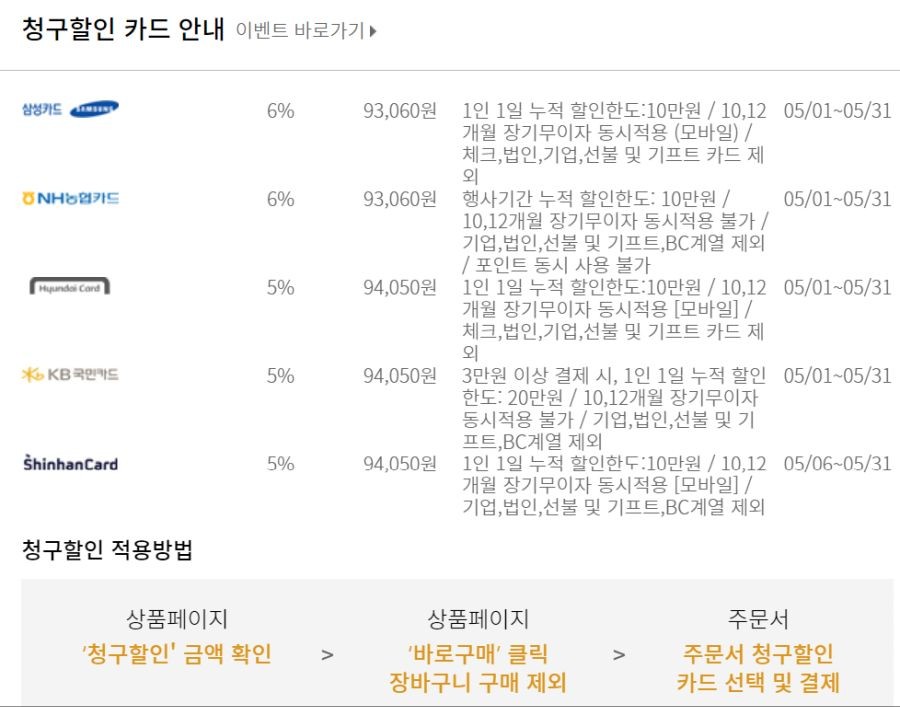The image size is (900, 707).
Task: Click the NH card 93,060원 price
Action: click(400, 199)
